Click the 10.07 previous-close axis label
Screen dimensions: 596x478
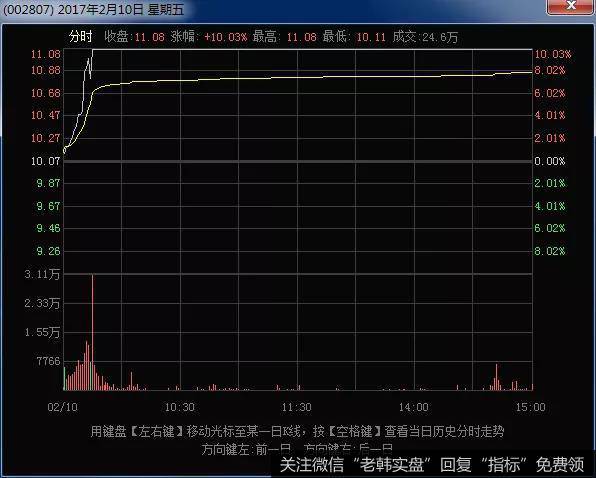point(46,161)
